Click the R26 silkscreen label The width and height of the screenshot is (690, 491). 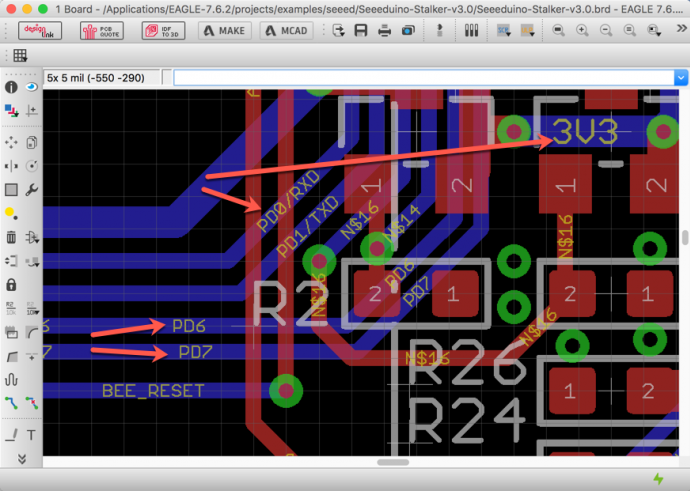click(x=467, y=363)
